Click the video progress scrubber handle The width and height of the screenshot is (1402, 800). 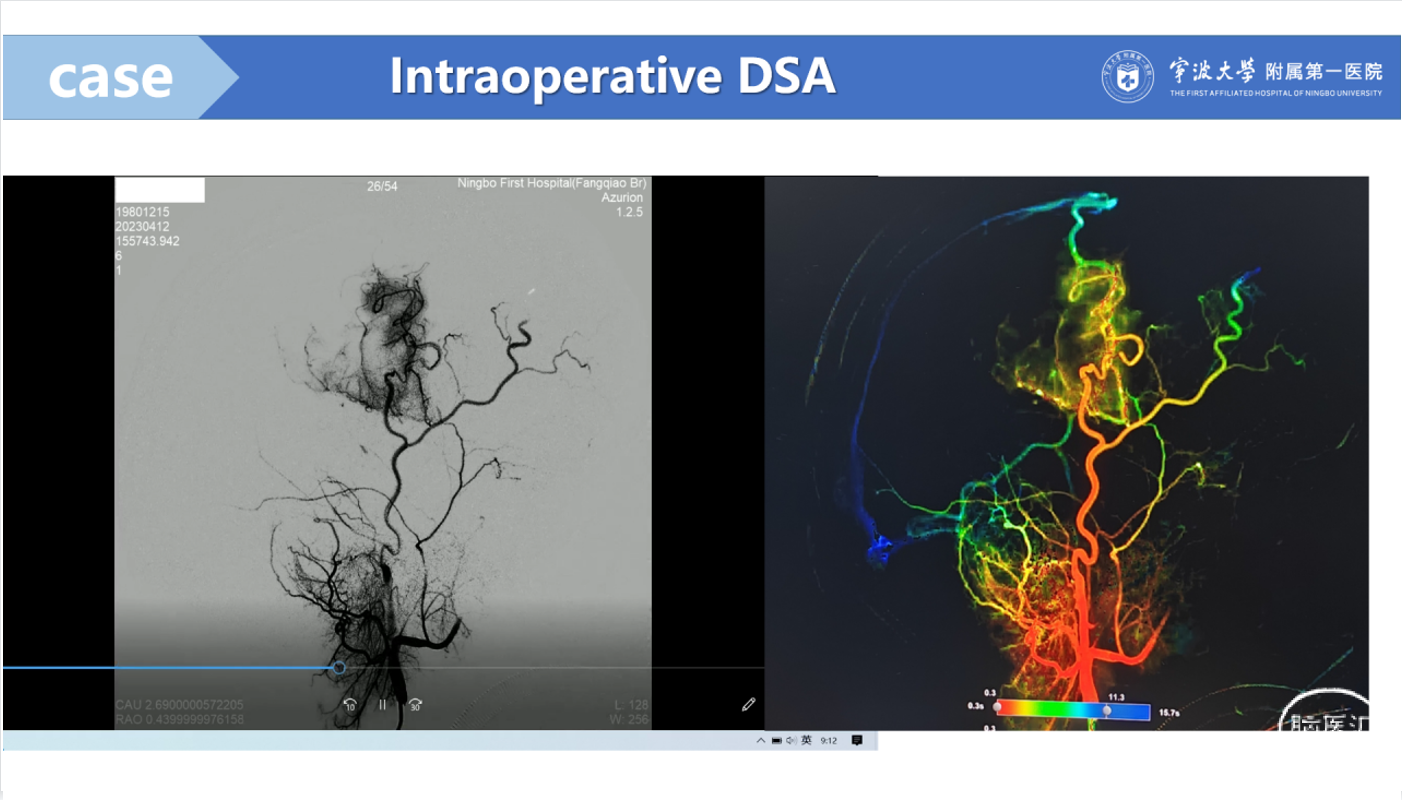tap(339, 667)
